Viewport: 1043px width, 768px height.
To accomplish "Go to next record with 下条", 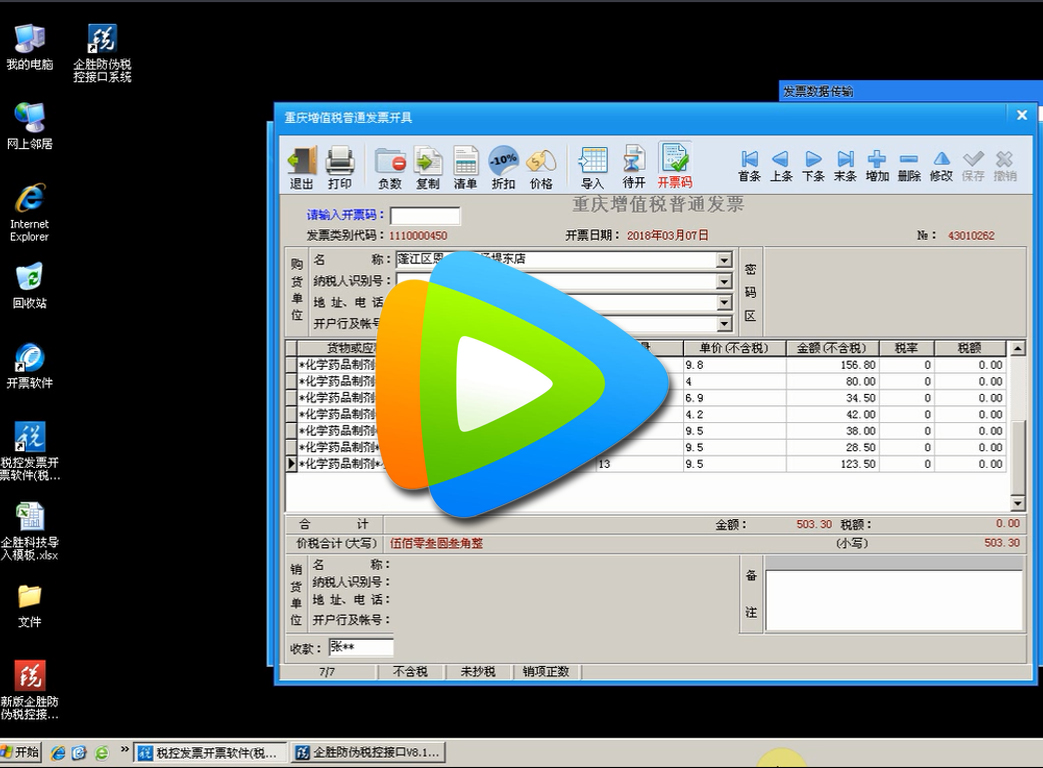I will coord(813,166).
